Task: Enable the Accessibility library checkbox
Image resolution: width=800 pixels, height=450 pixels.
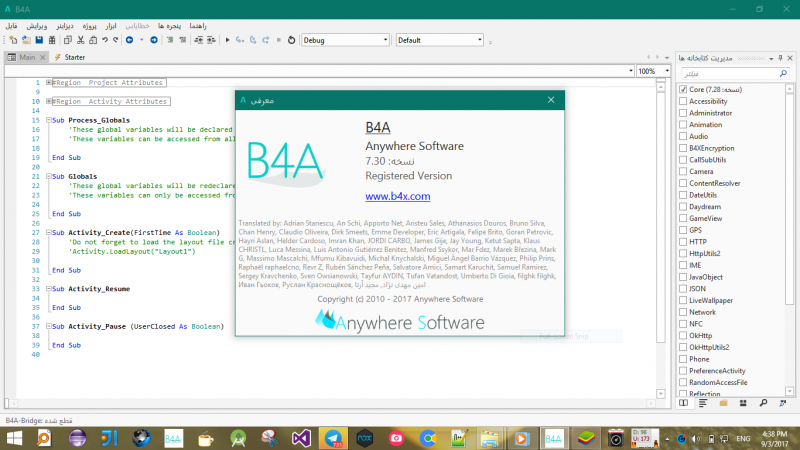Action: point(682,101)
